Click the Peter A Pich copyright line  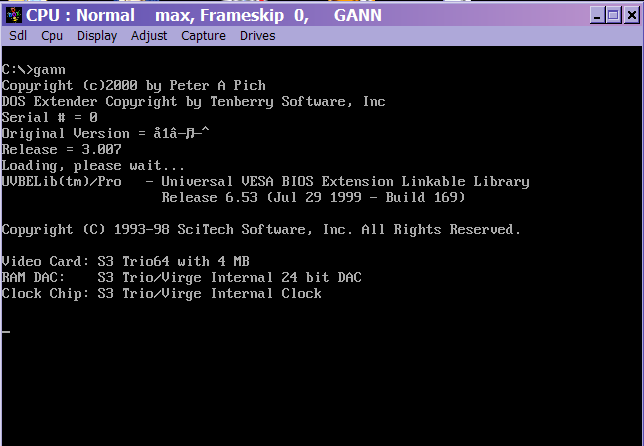tap(133, 86)
